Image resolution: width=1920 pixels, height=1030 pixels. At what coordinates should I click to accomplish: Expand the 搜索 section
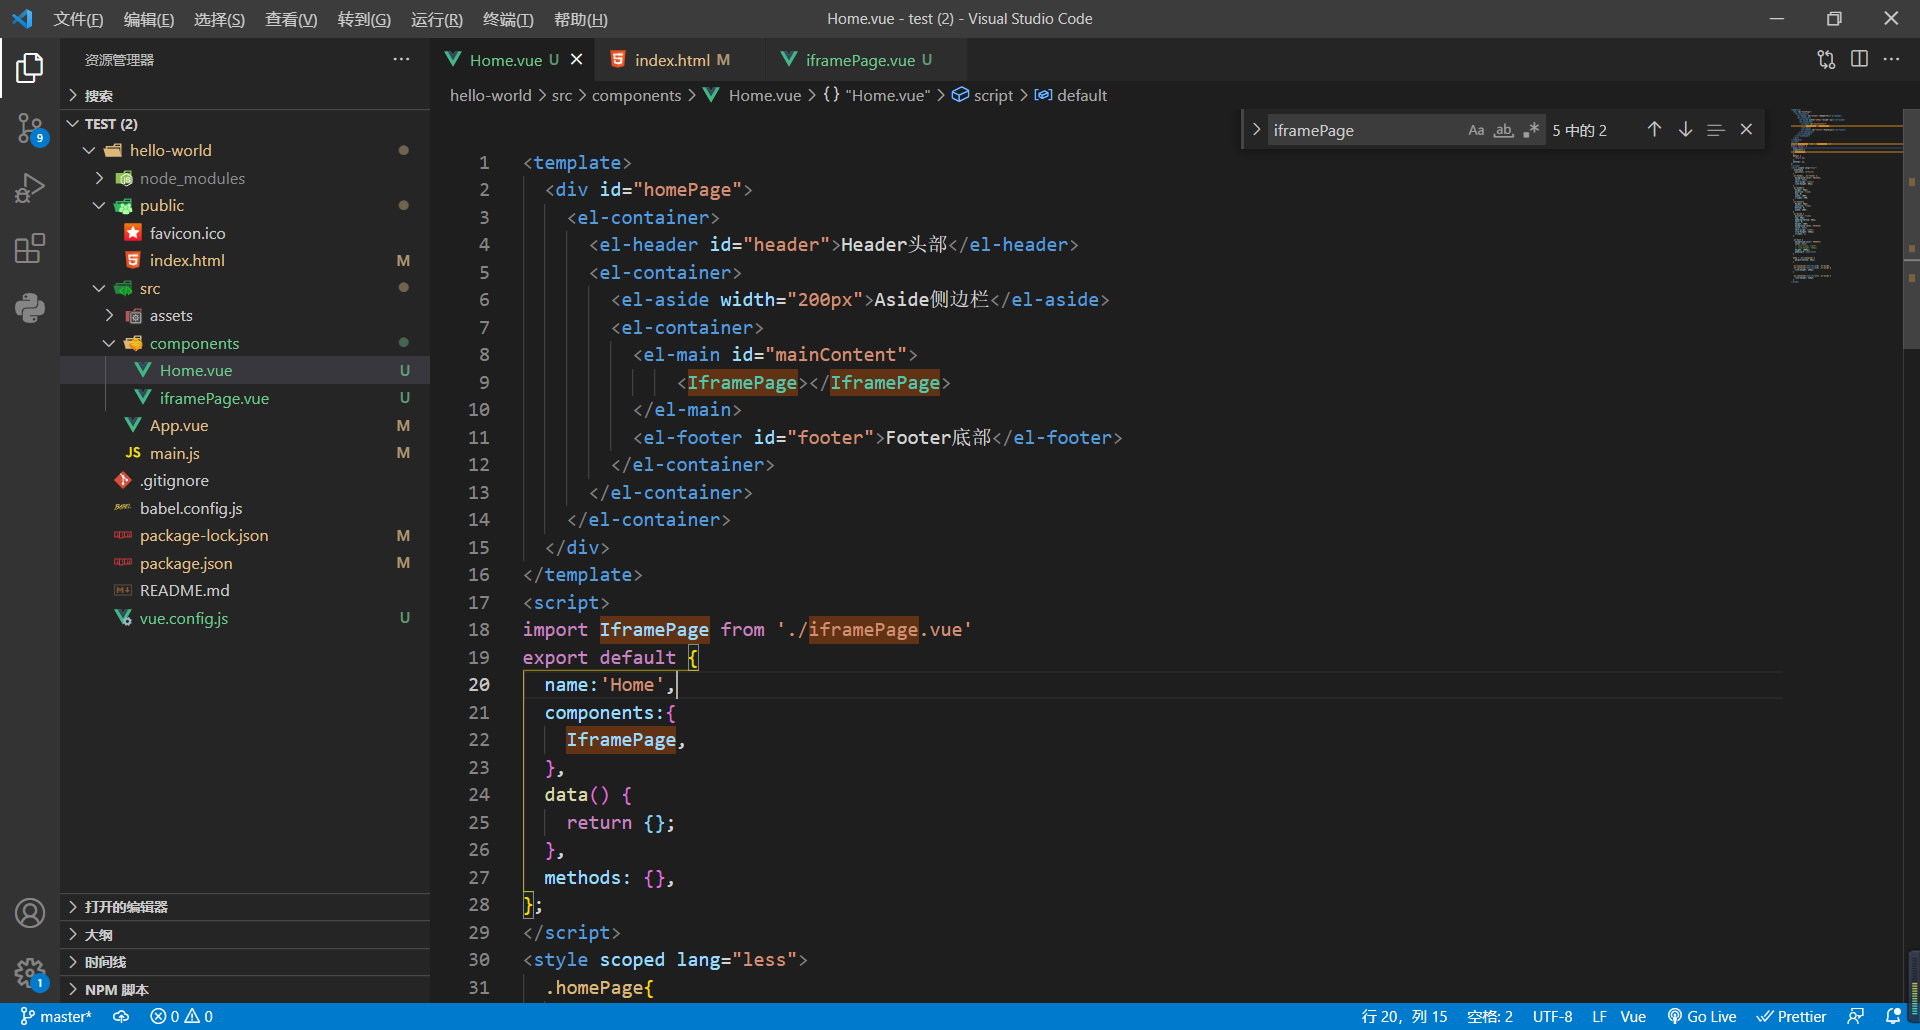(245, 96)
